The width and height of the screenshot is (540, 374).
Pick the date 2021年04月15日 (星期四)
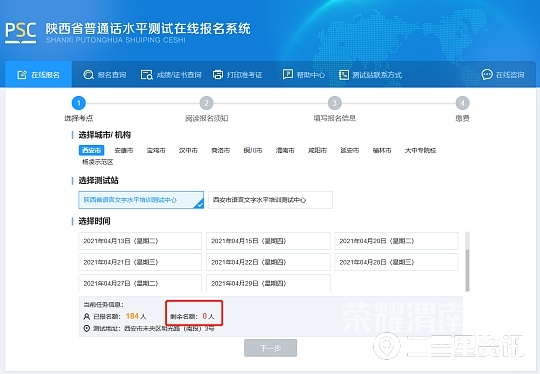coord(268,241)
